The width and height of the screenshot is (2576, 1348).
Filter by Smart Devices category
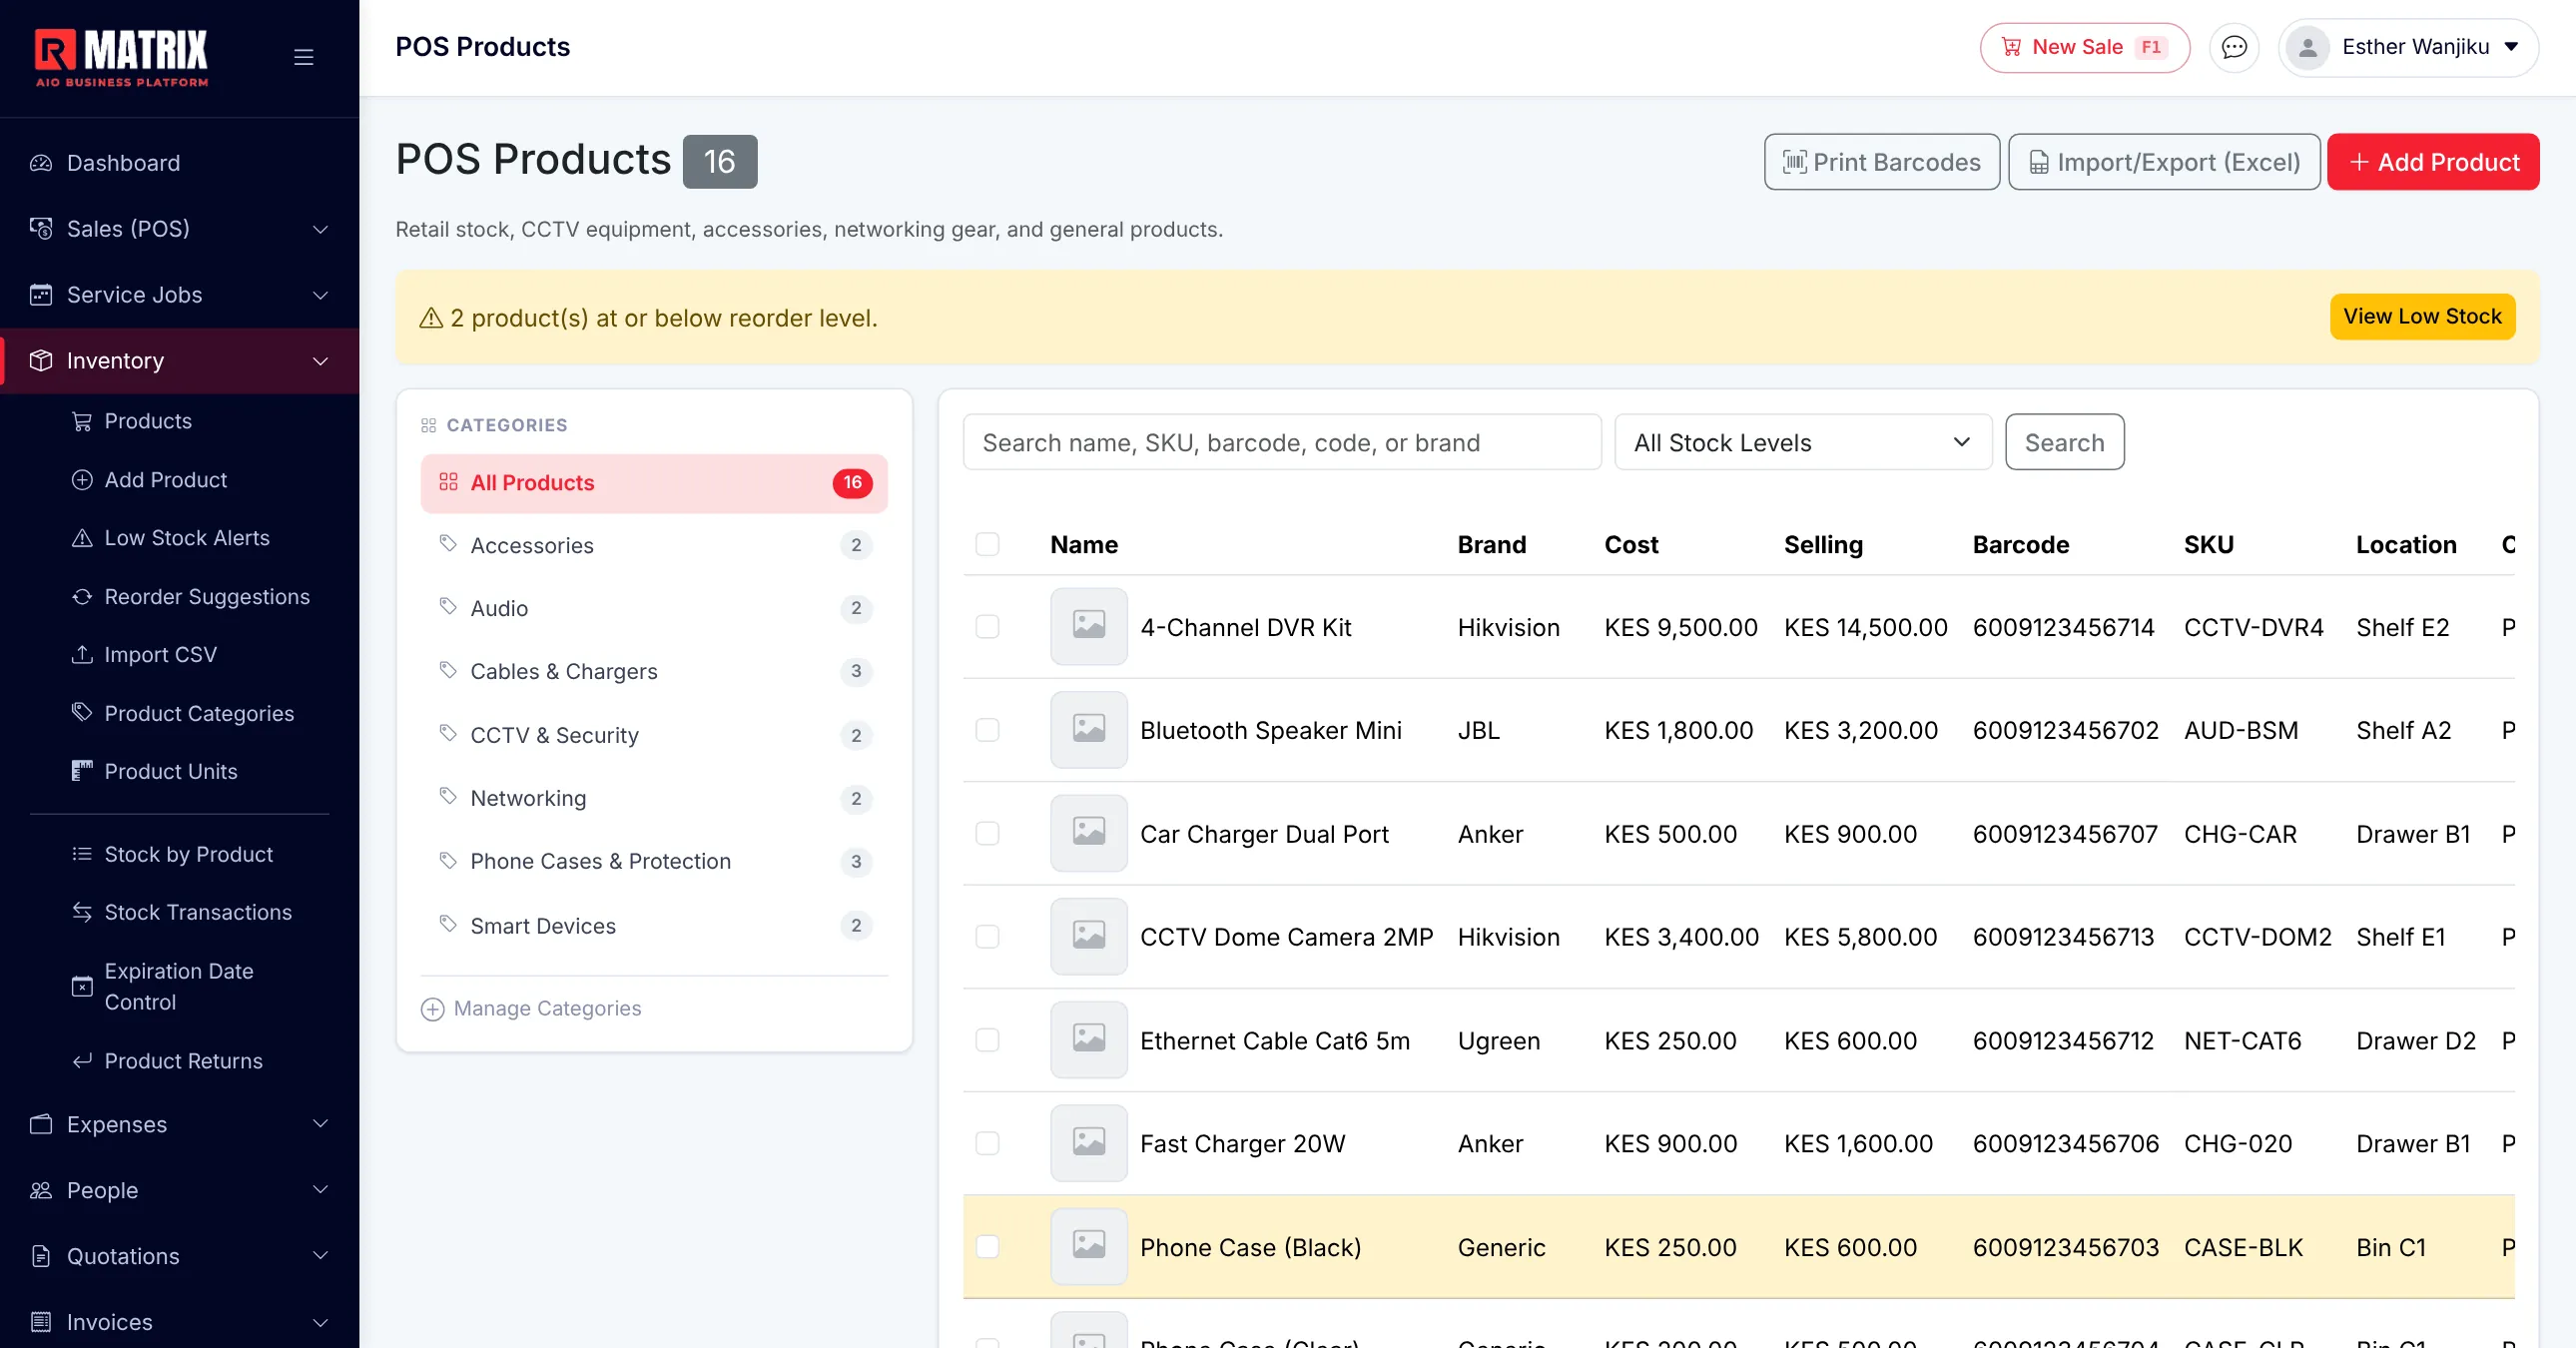[654, 926]
